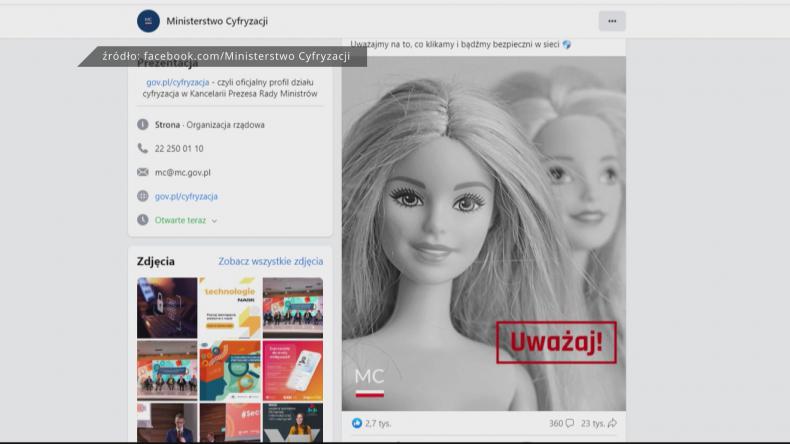Viewport: 790px width, 444px height.
Task: Open the three-dots page options menu
Action: [x=612, y=21]
